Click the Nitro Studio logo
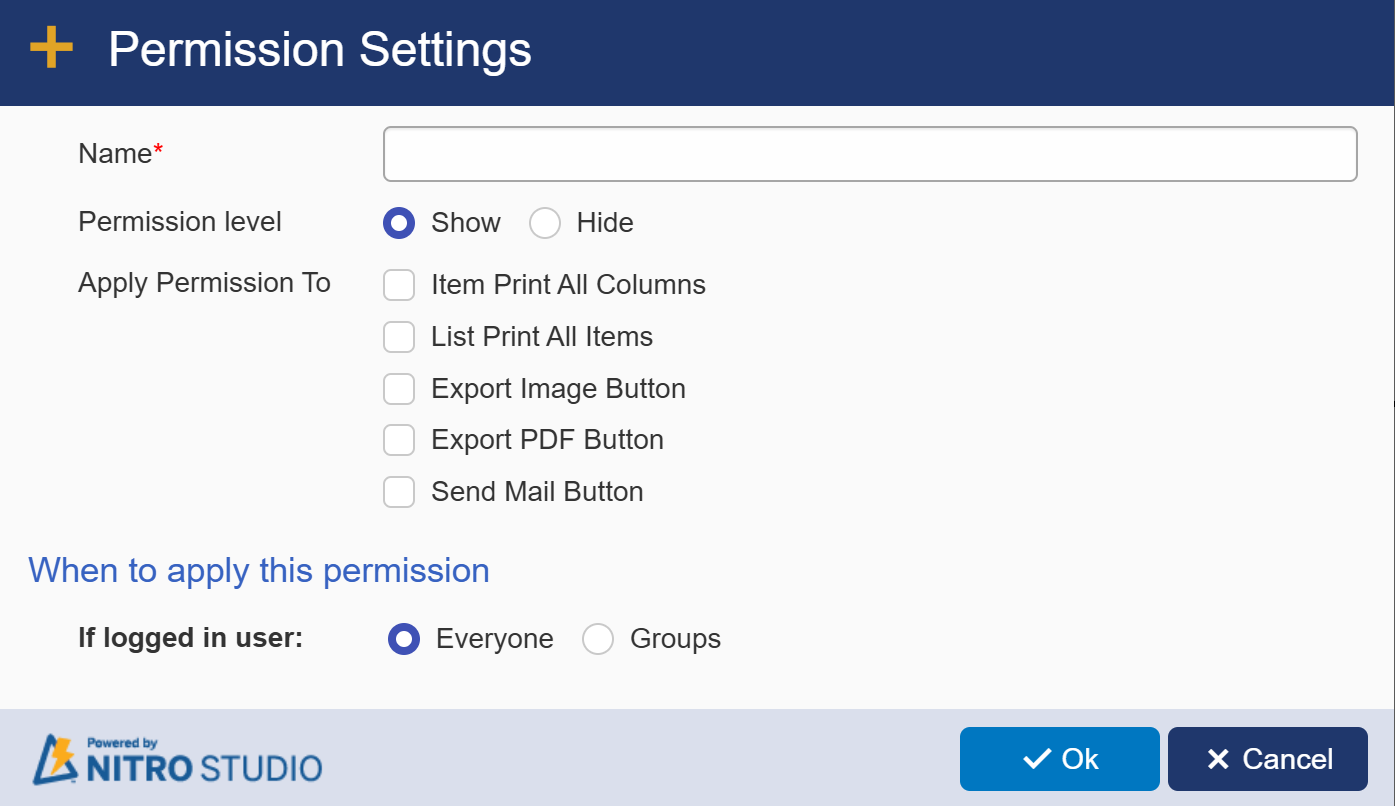This screenshot has width=1395, height=806. 178,759
